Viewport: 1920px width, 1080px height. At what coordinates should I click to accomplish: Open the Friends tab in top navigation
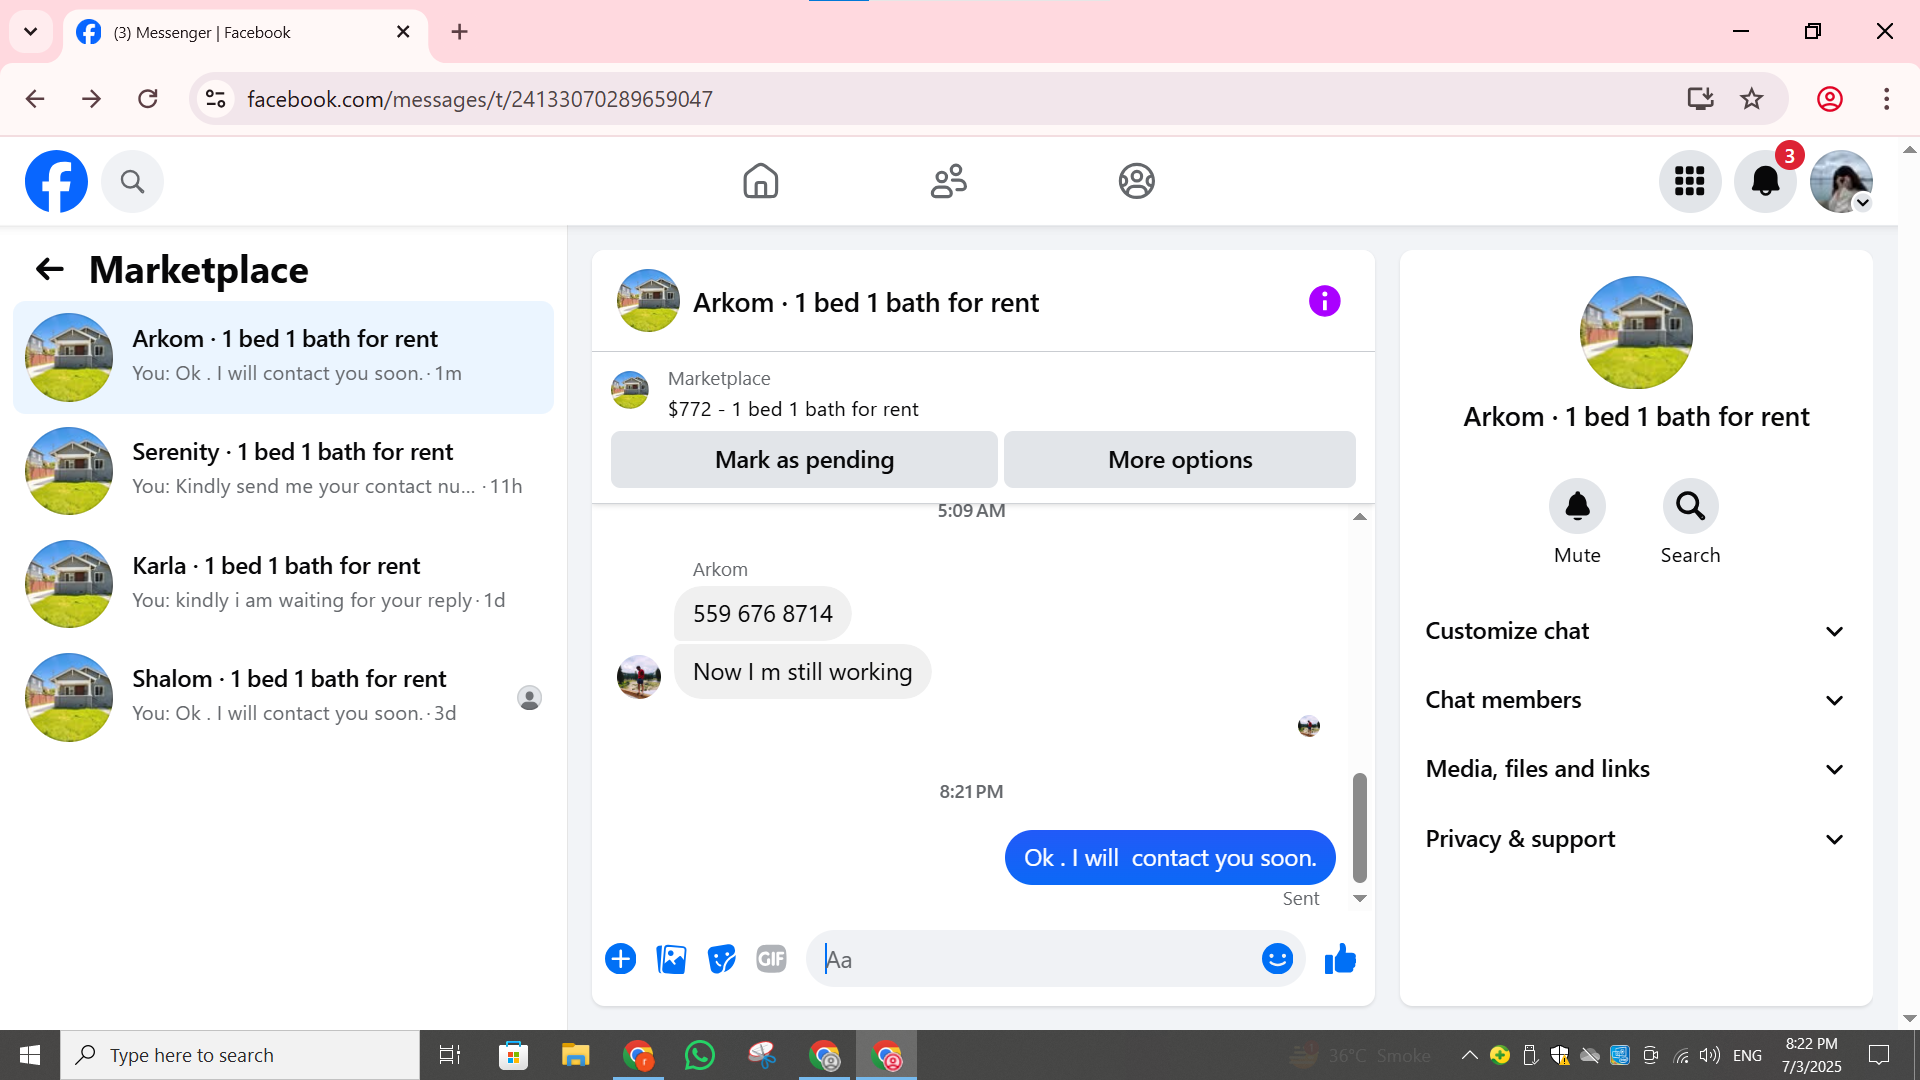tap(948, 181)
